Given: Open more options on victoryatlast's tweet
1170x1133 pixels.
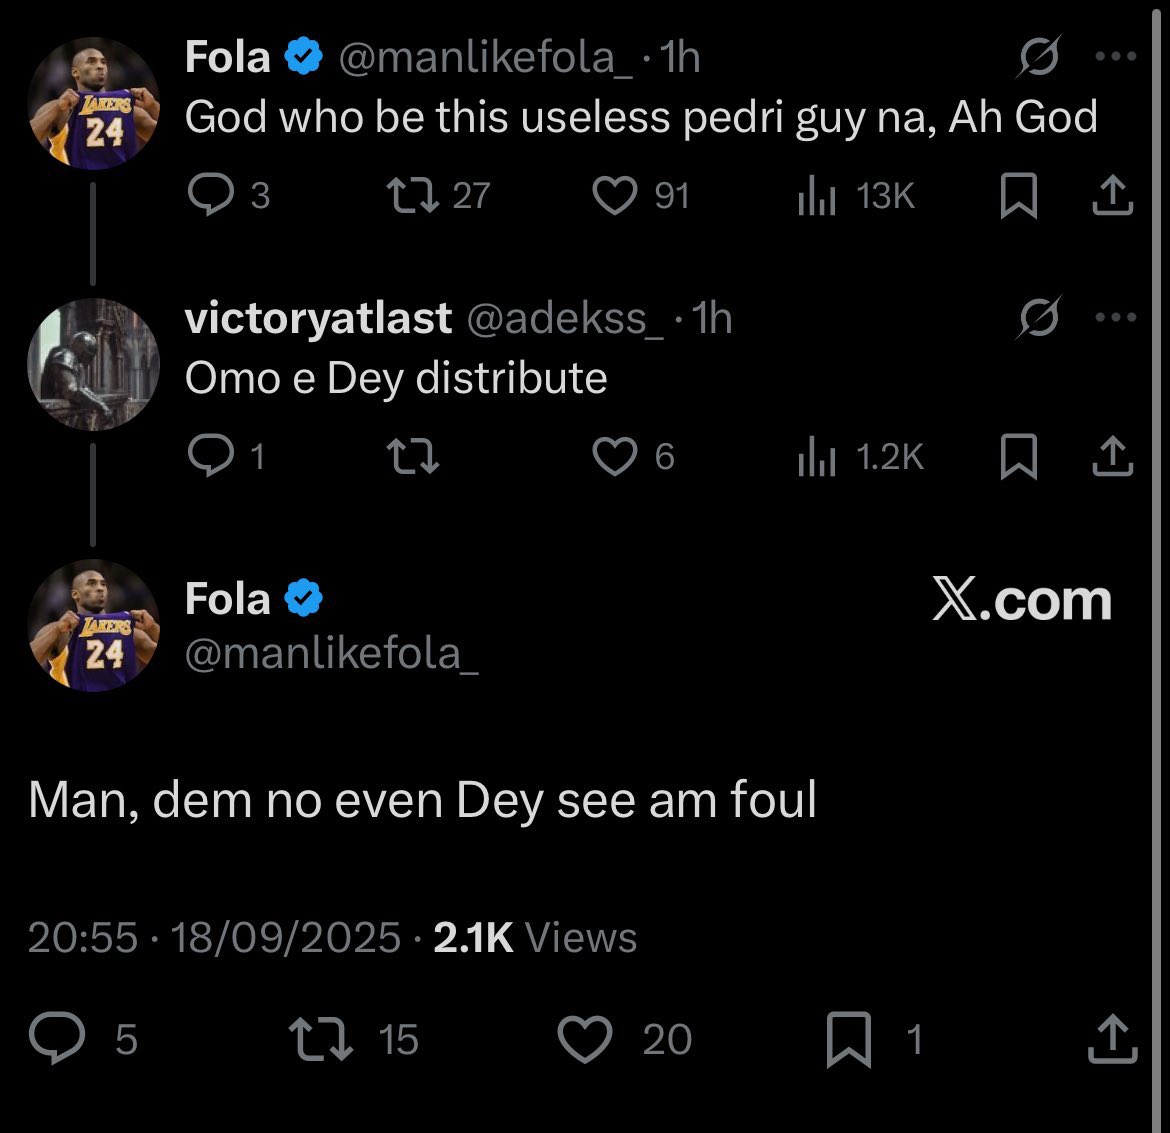Looking at the screenshot, I should (1116, 318).
